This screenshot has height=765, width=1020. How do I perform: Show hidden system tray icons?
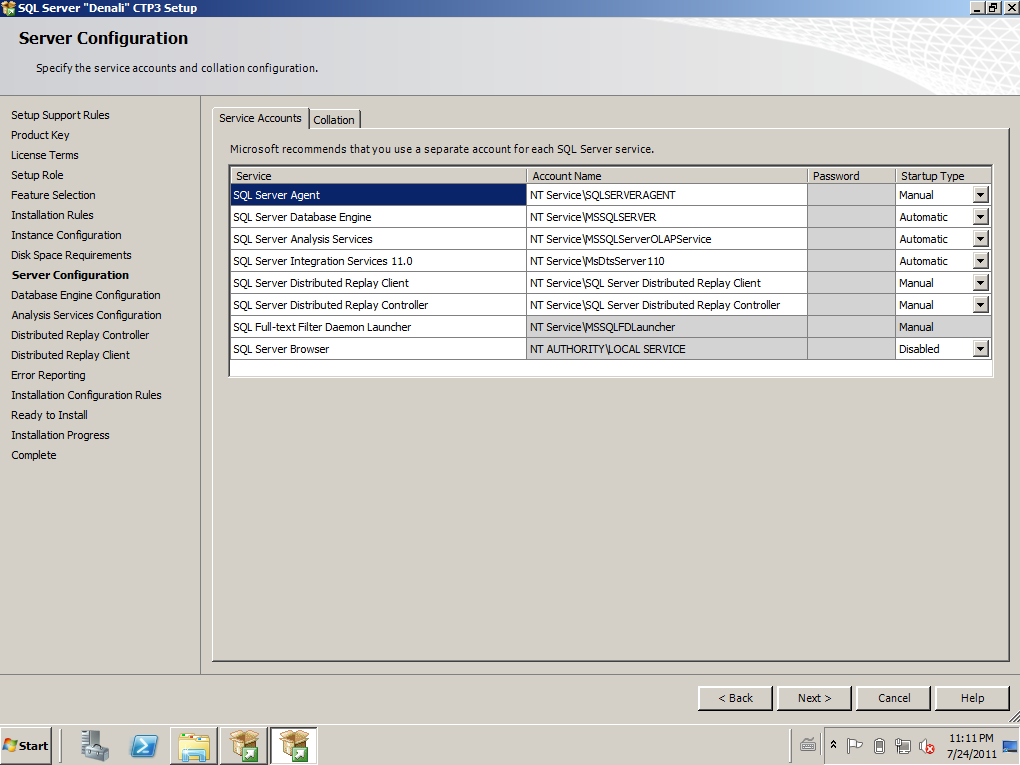pos(833,745)
